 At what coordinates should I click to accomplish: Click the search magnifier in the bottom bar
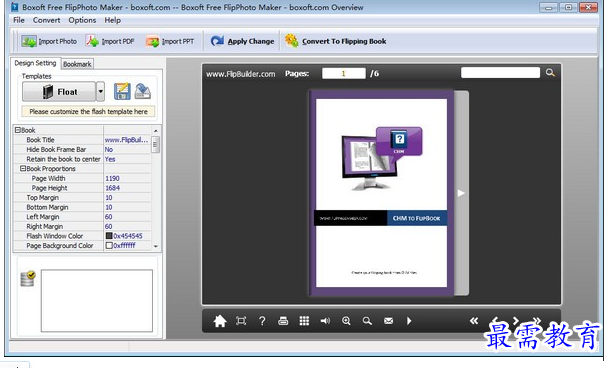coord(367,321)
